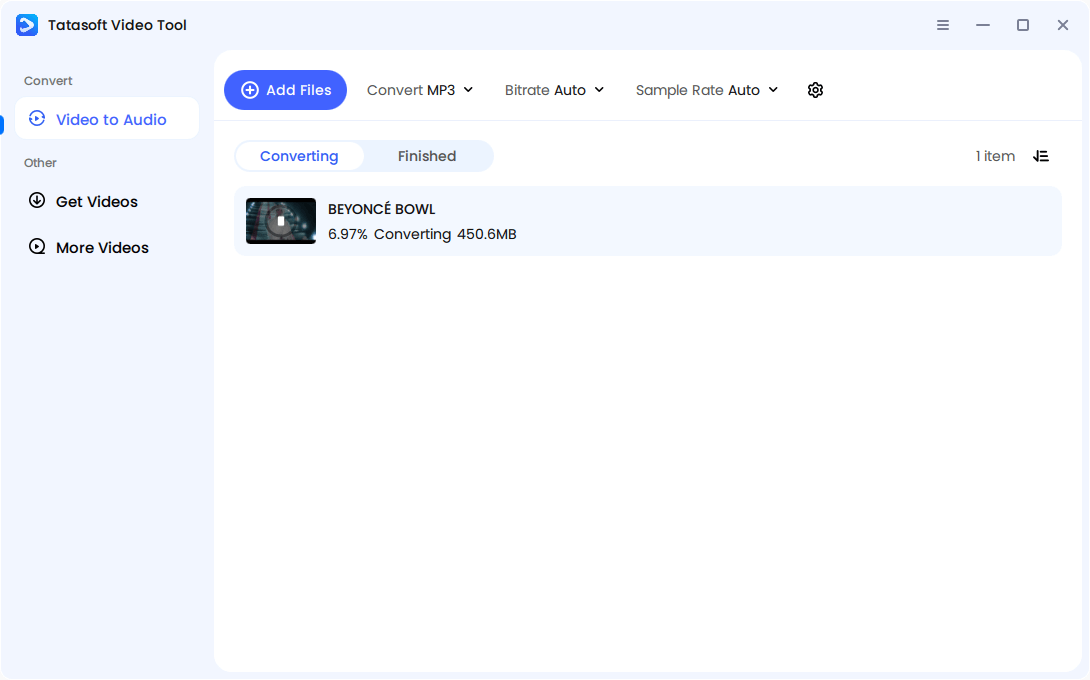
Task: Open the hamburger menu icon
Action: point(943,24)
